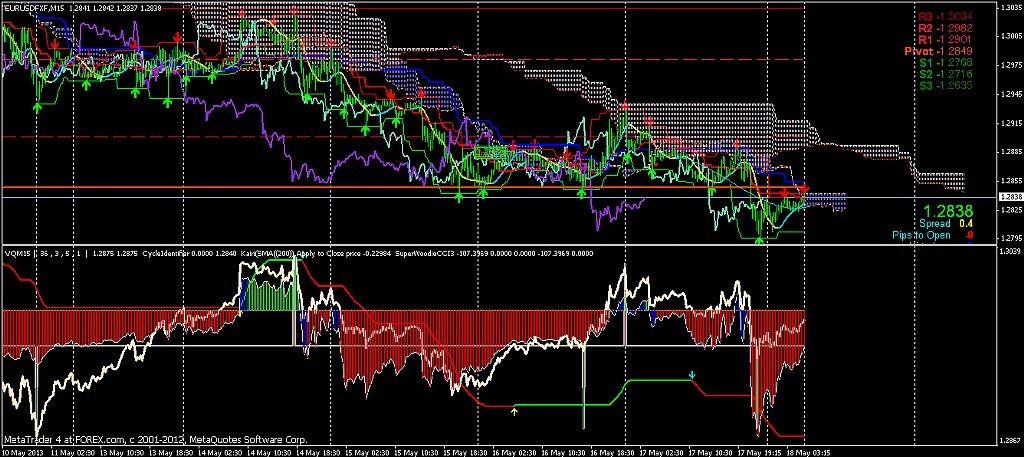
Task: Click the 1.2915 price axis label
Action: click(1010, 123)
